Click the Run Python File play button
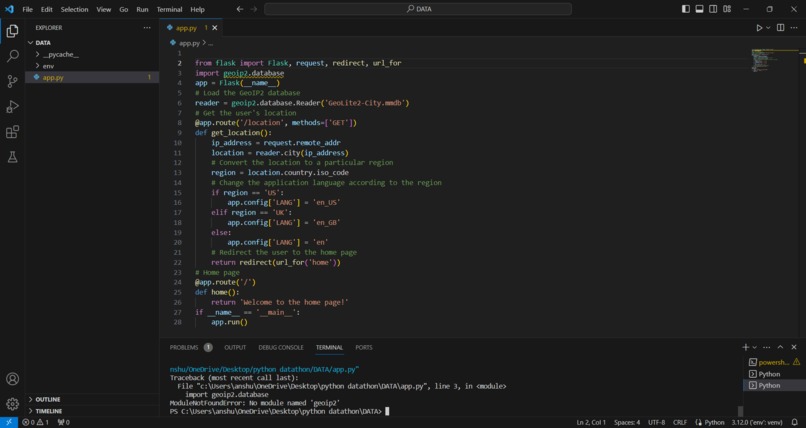The height and width of the screenshot is (428, 806). 759,28
